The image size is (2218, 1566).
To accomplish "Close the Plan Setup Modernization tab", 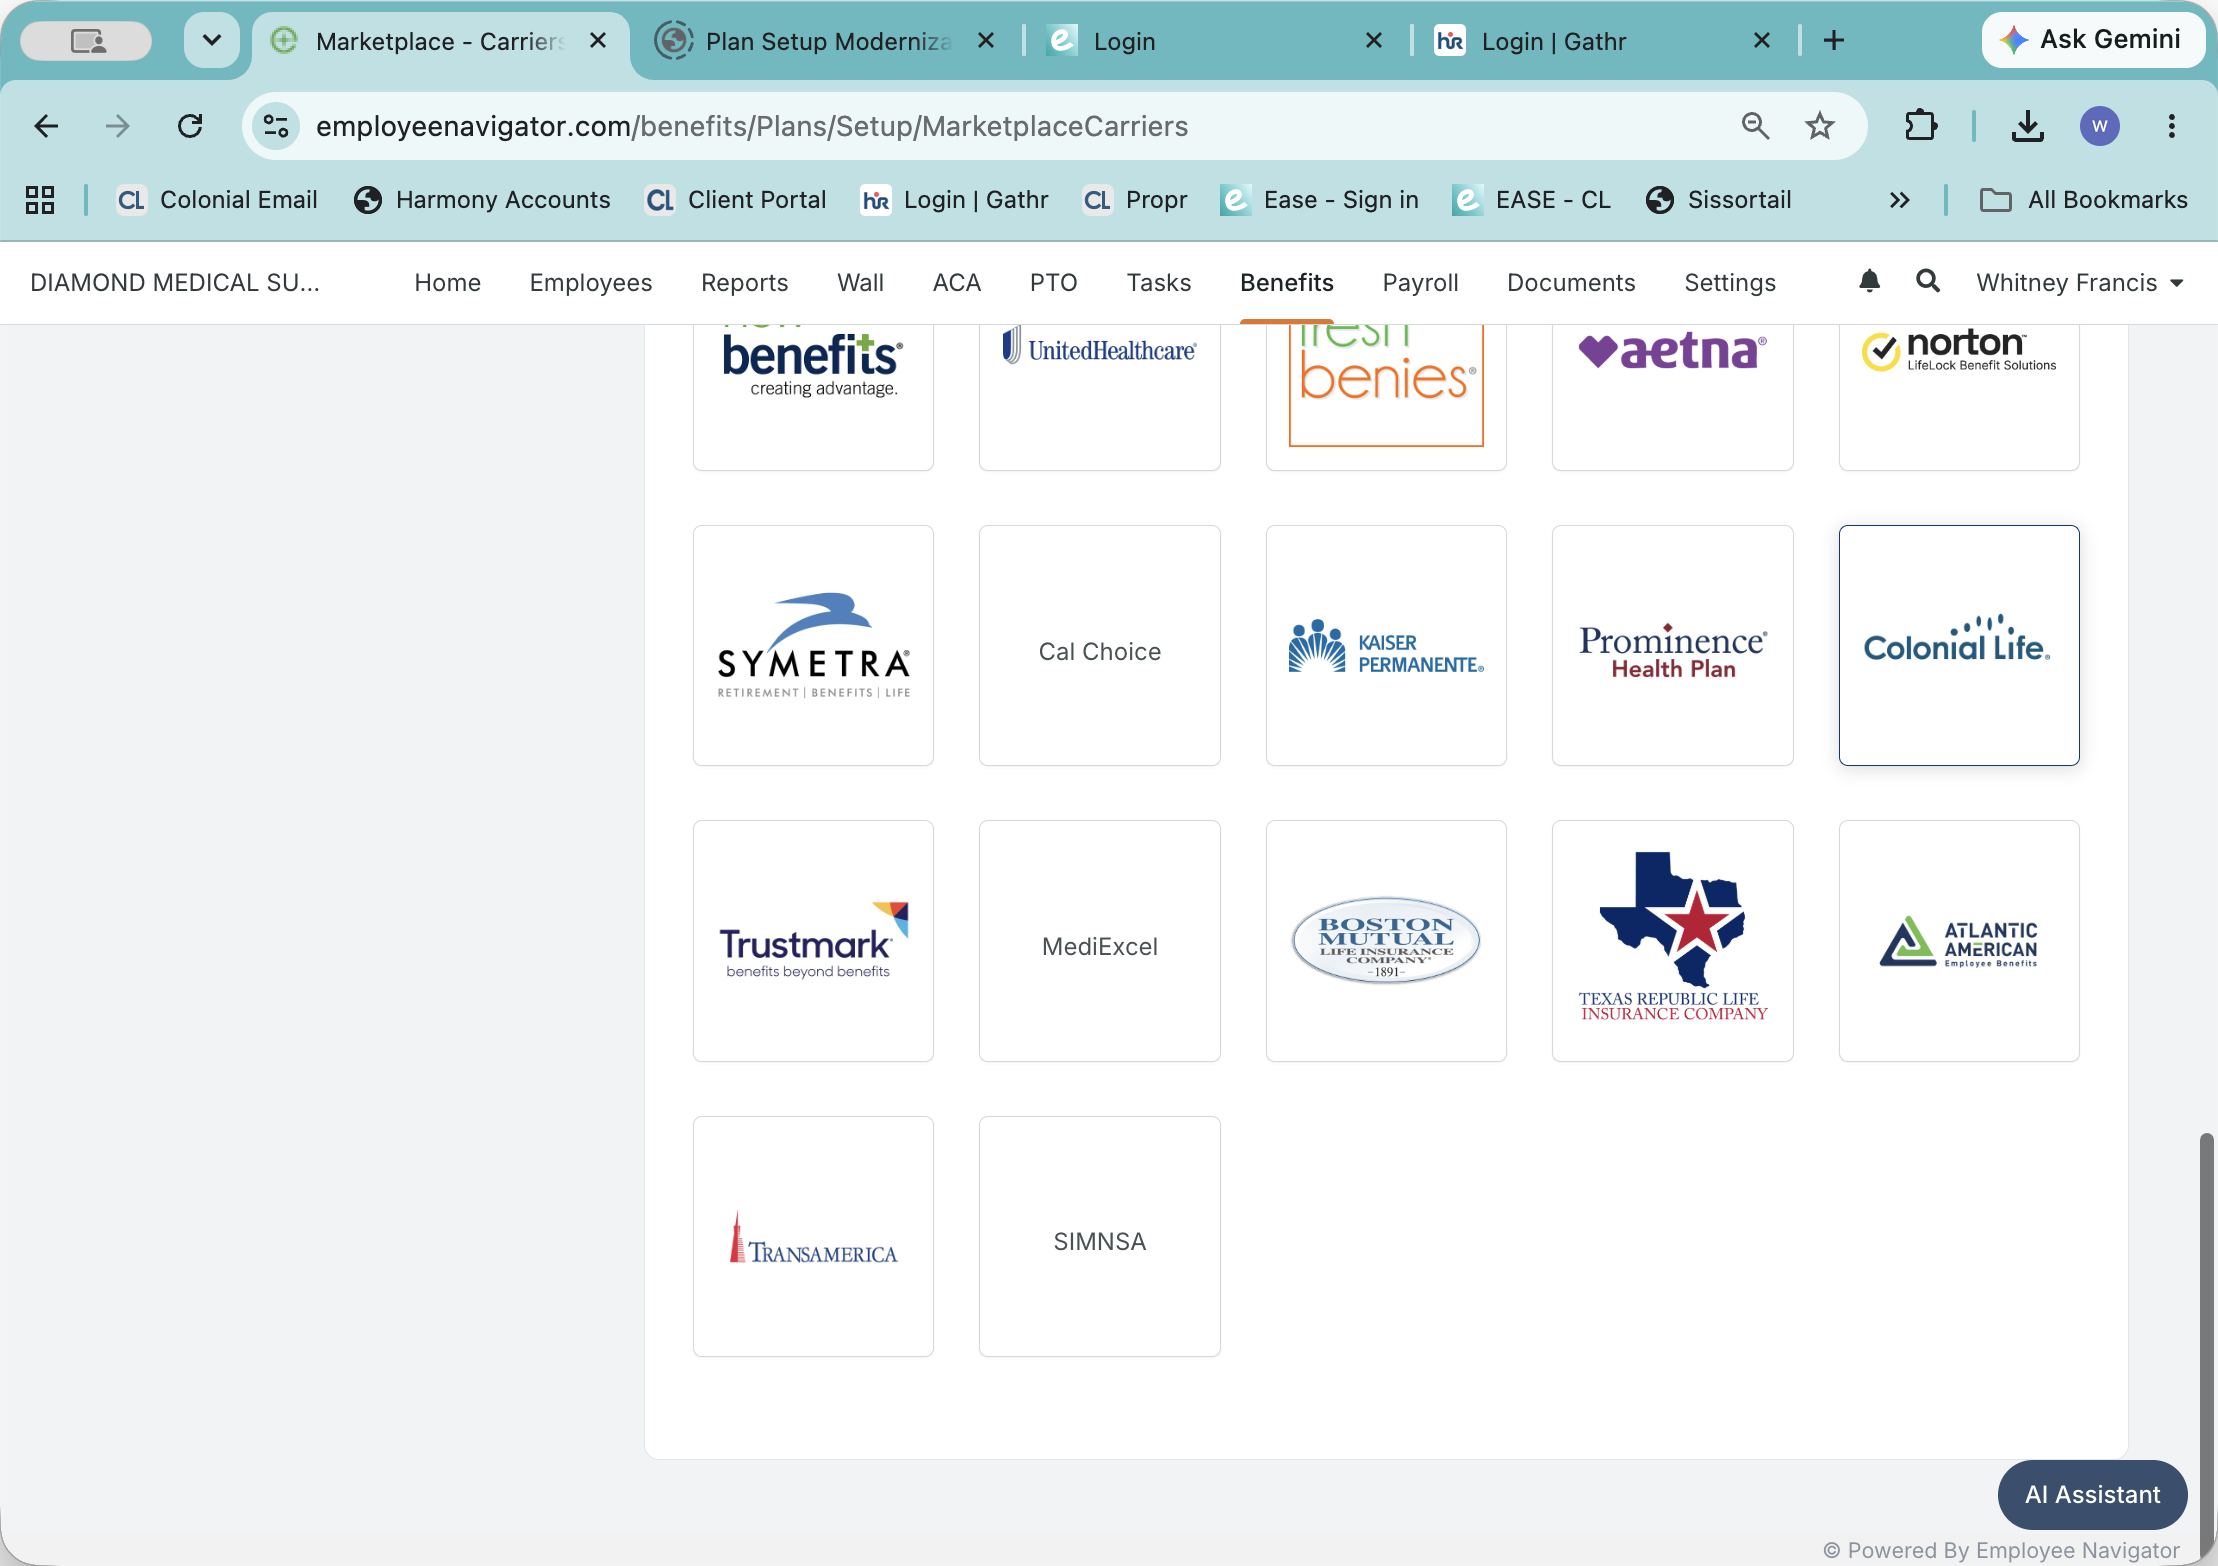I will point(986,40).
